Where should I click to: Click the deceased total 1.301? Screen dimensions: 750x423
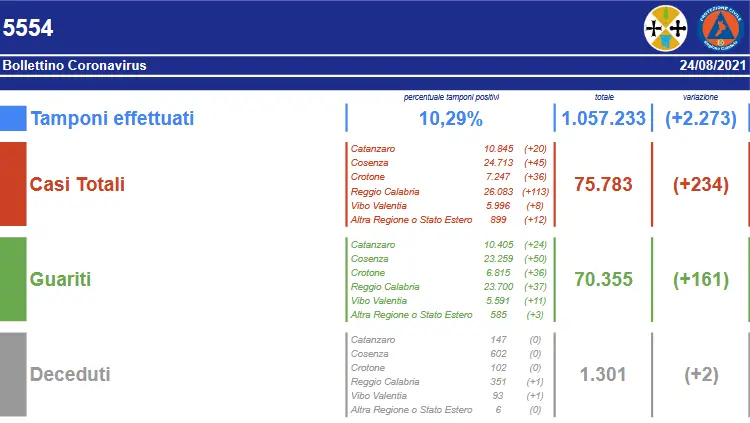605,375
